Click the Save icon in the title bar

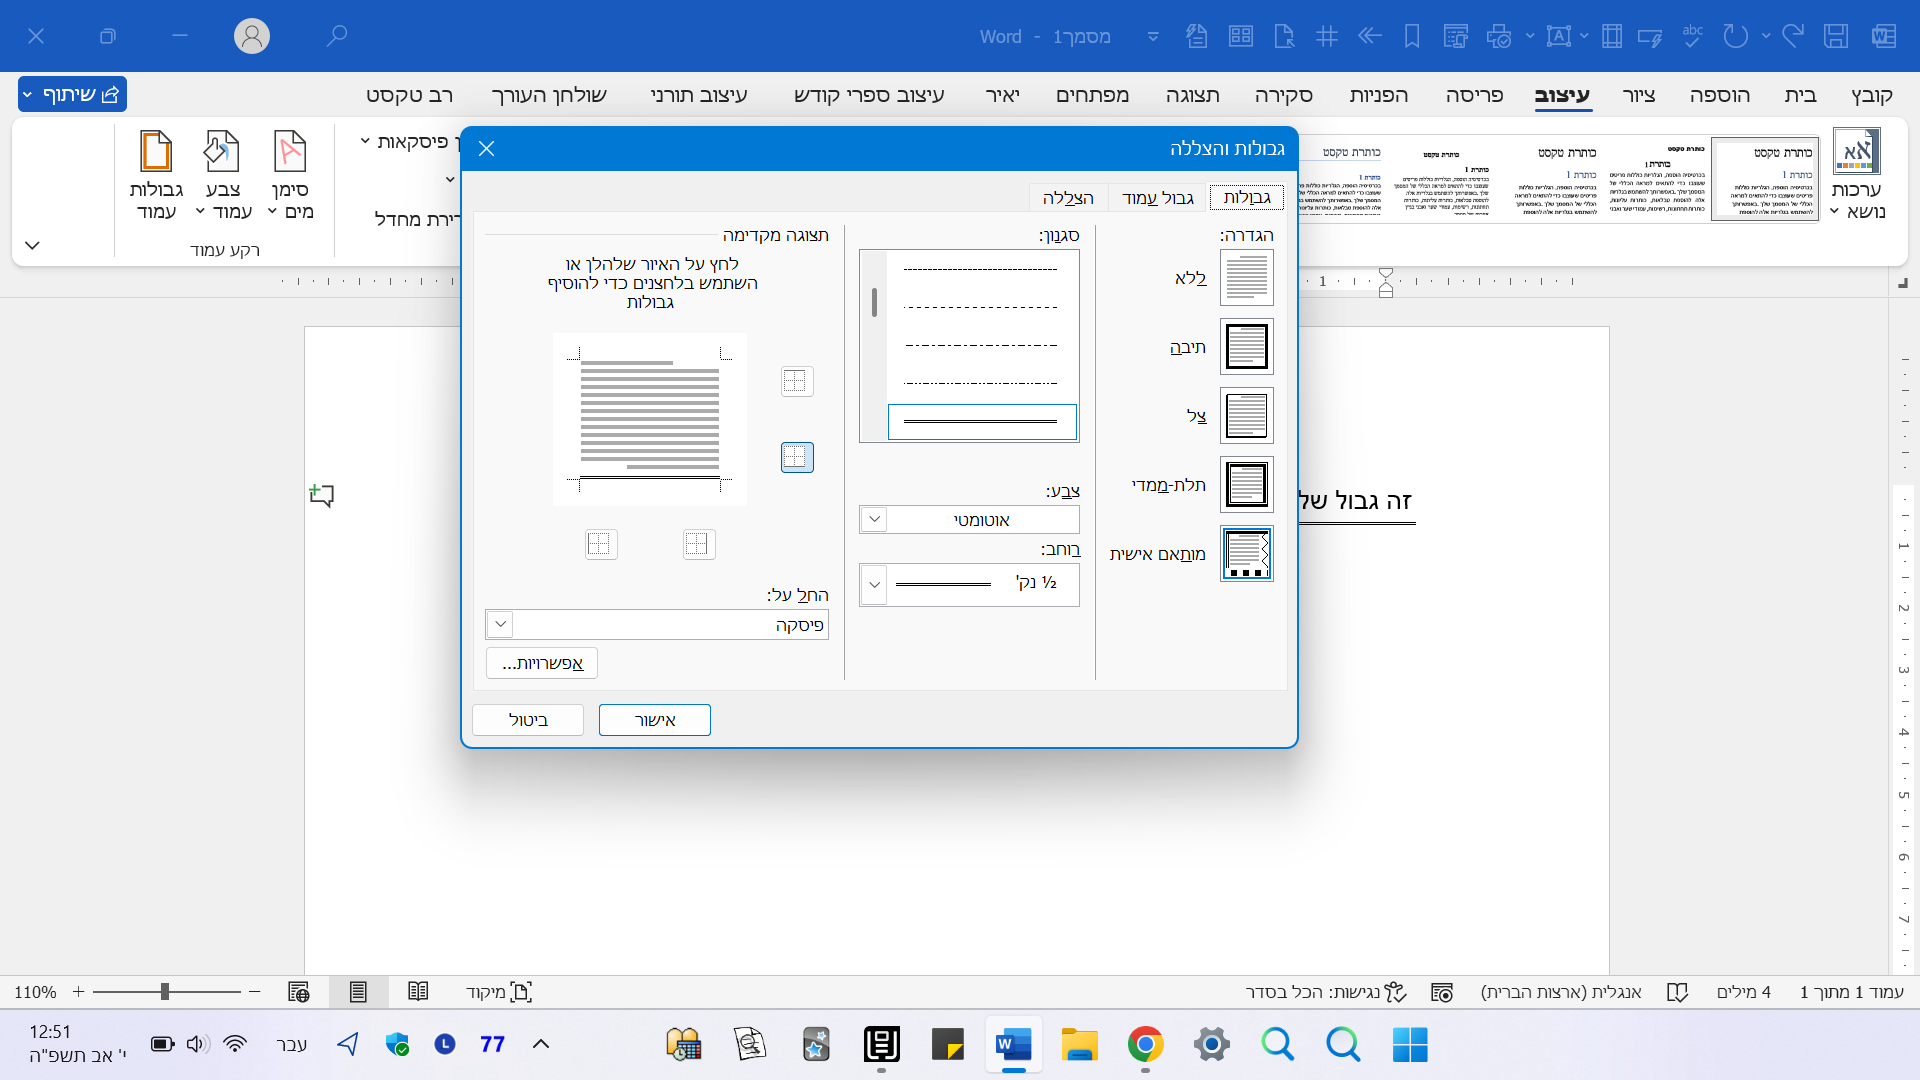[x=1836, y=36]
